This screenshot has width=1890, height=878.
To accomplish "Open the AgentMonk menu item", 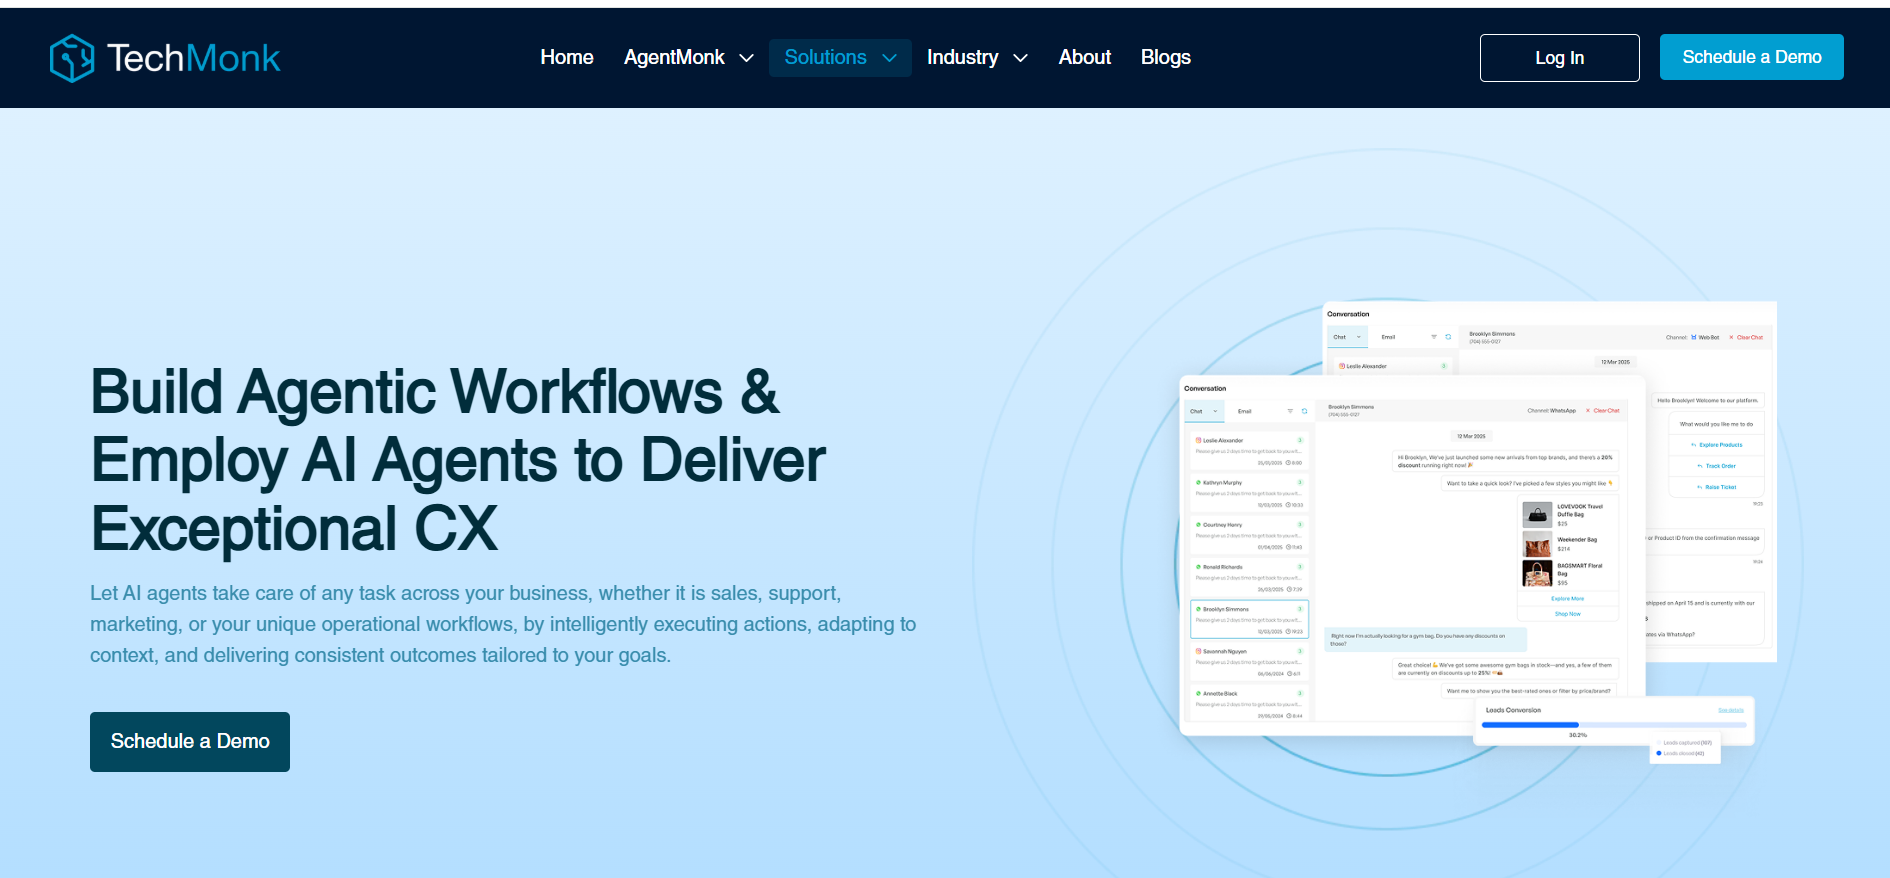I will tap(674, 58).
